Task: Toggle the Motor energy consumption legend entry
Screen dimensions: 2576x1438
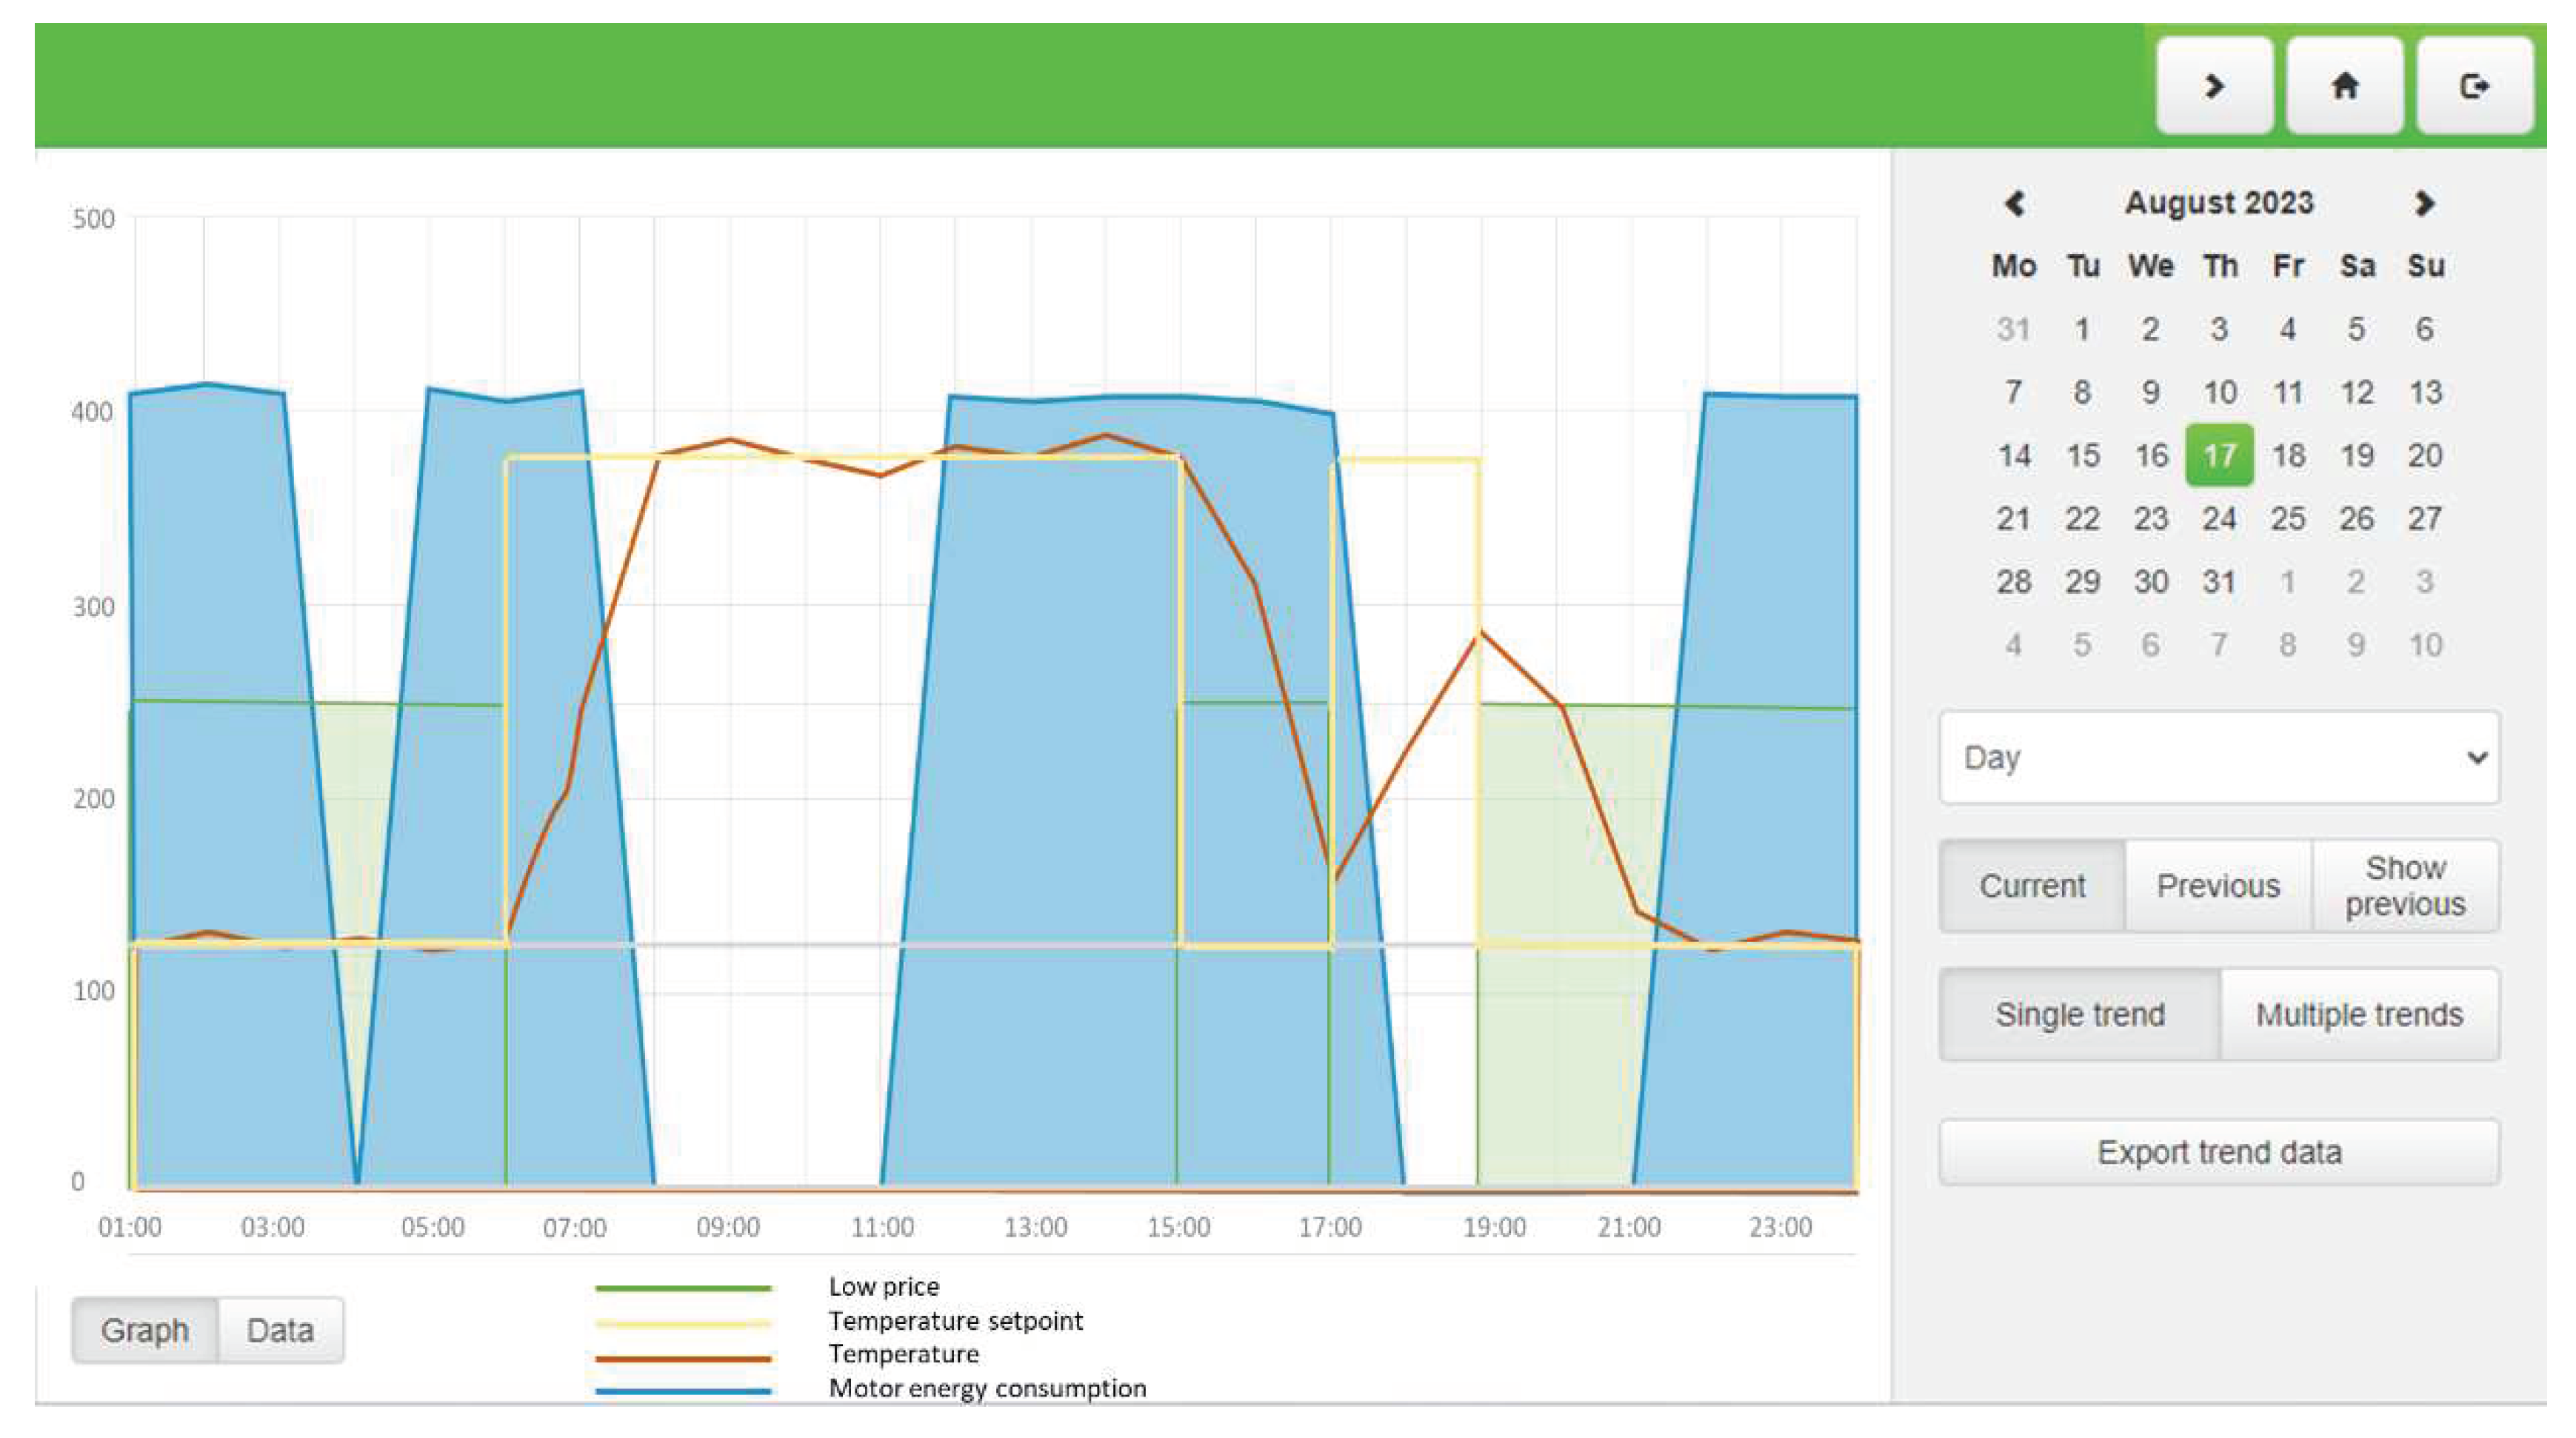Action: (986, 1388)
